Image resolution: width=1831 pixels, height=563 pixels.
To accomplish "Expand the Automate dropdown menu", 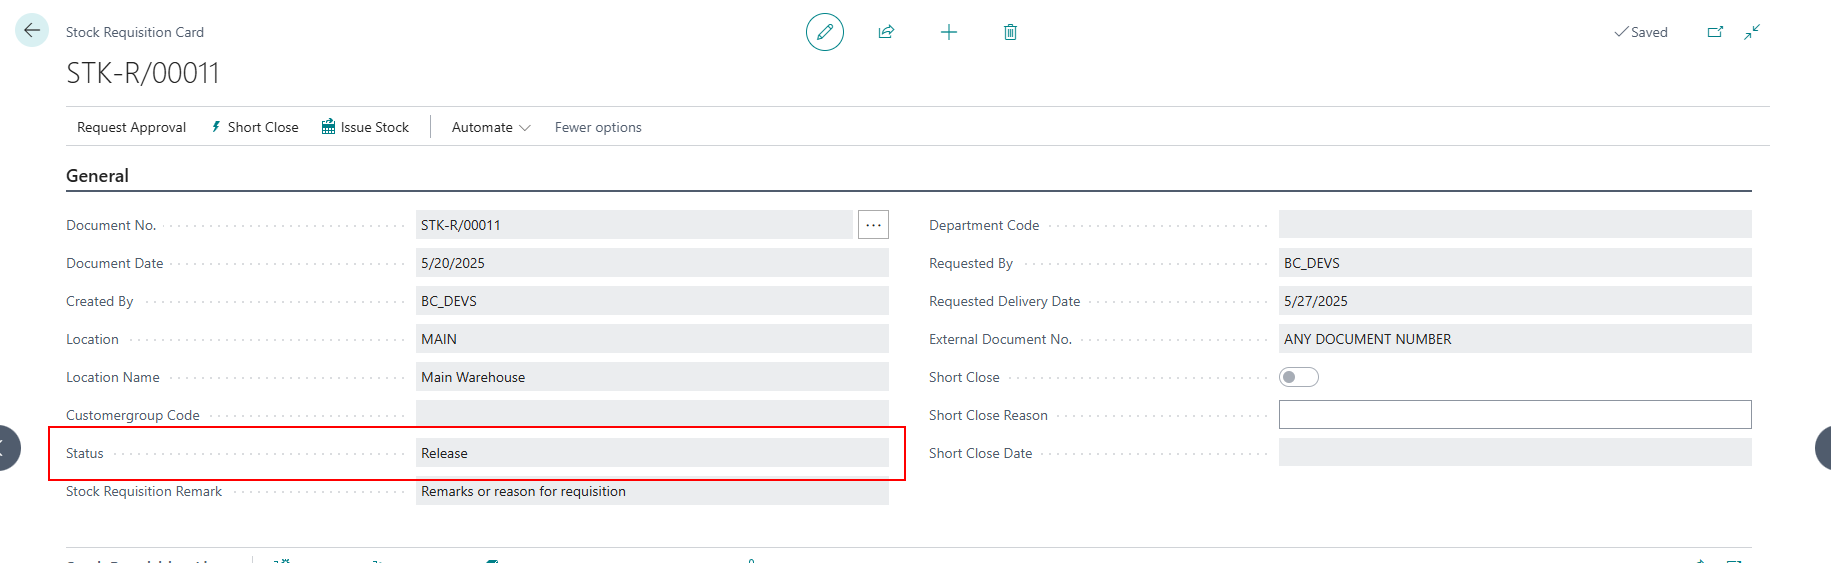I will click(490, 127).
